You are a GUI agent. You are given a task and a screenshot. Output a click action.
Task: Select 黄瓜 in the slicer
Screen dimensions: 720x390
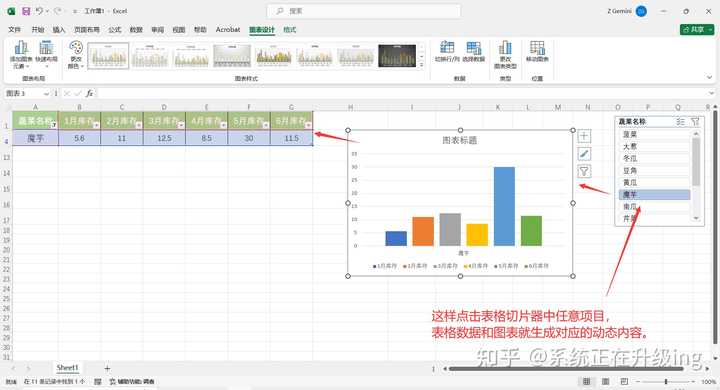[654, 183]
